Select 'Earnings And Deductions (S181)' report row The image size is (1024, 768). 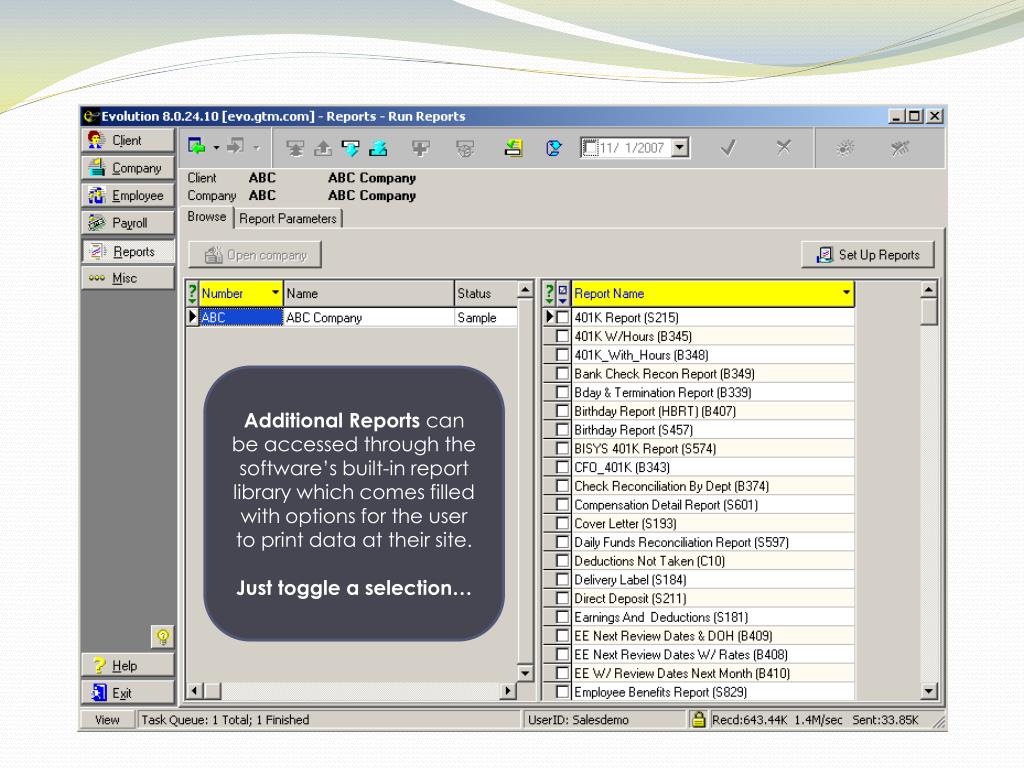coord(714,617)
